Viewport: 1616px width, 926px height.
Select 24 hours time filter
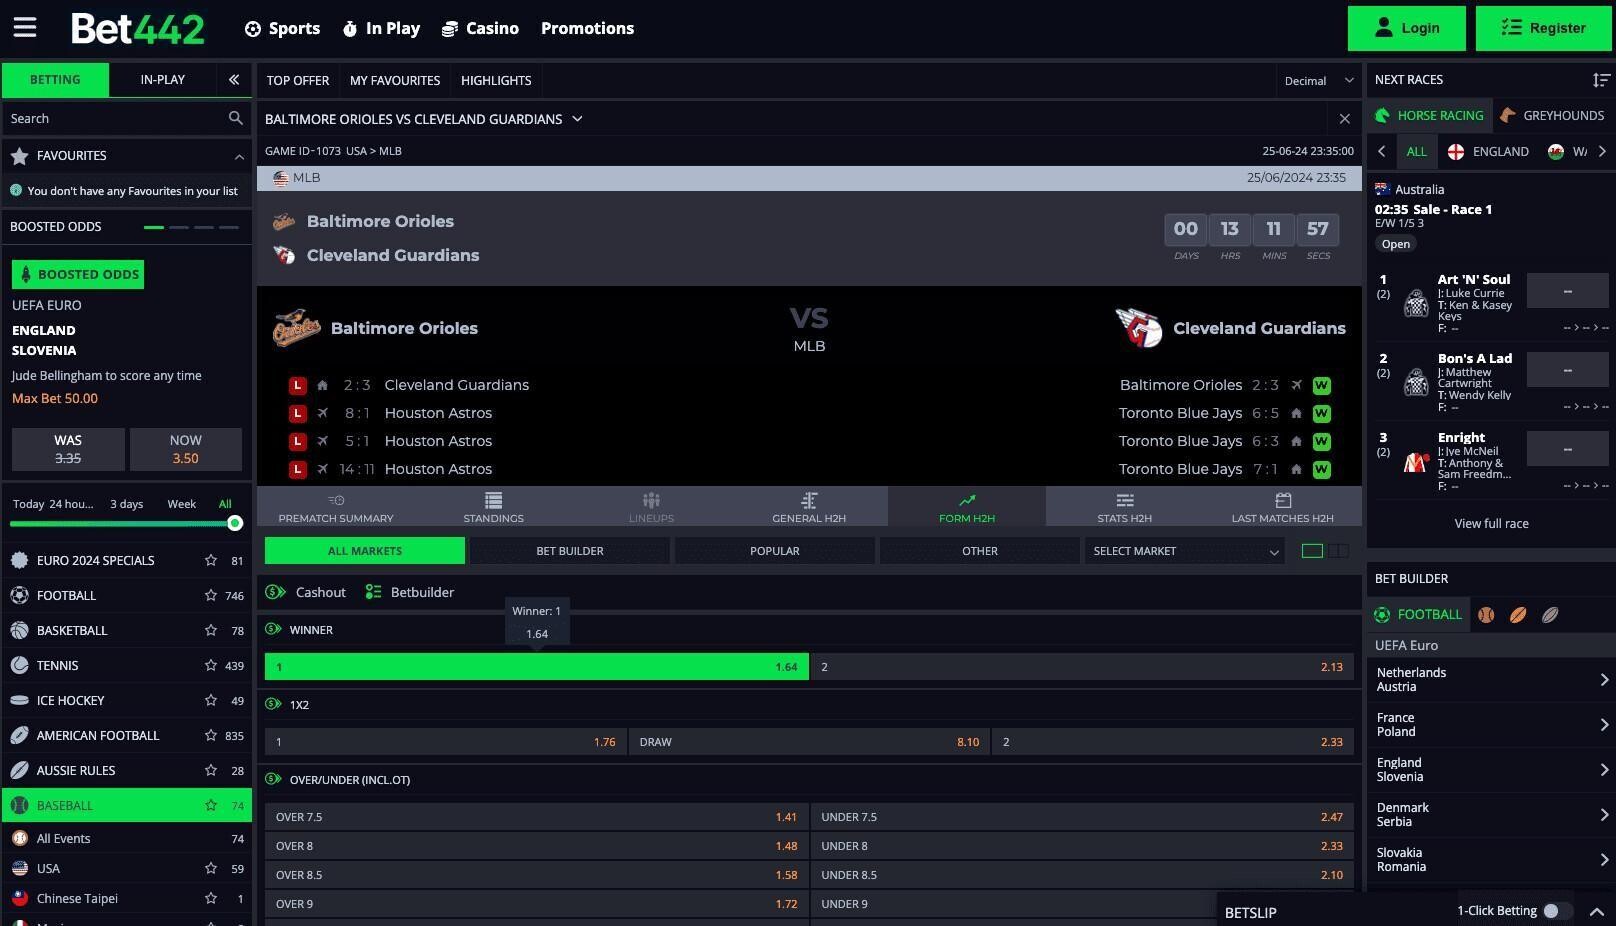click(71, 504)
